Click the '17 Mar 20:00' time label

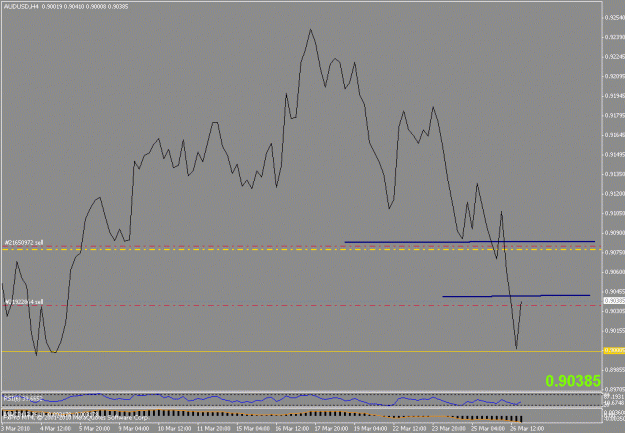tap(331, 429)
